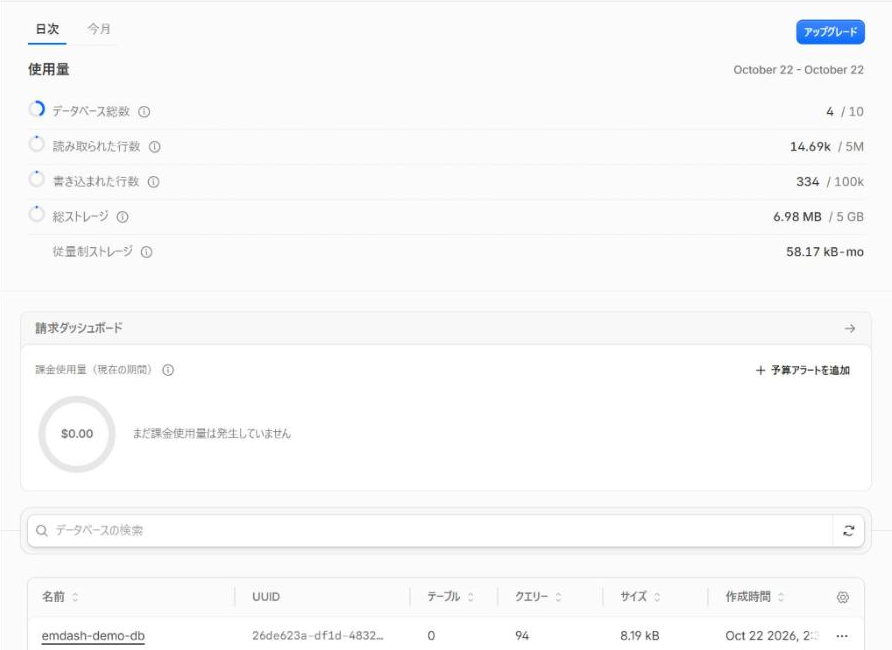Click the Oct 22 2026 creation time cell
The image size is (892, 650).
point(773,636)
